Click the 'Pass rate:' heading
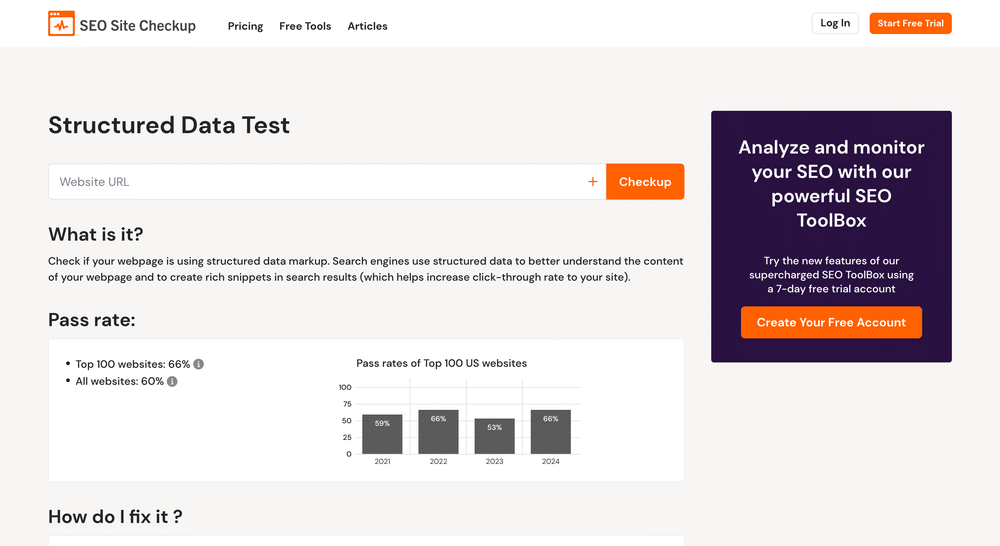This screenshot has height=546, width=1000. click(x=92, y=320)
